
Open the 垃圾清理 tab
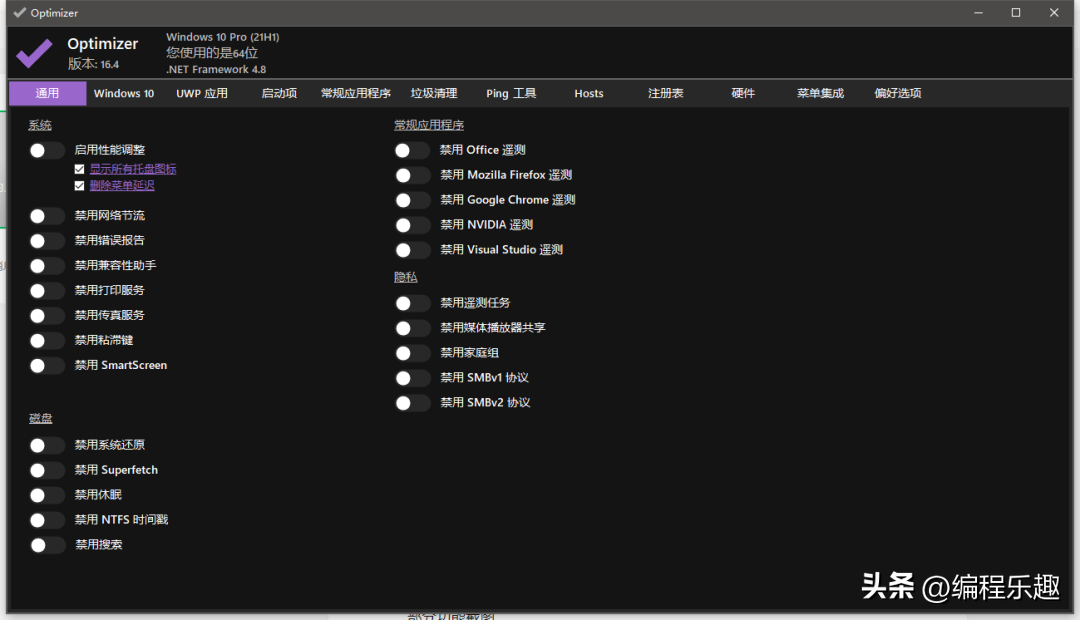434,93
